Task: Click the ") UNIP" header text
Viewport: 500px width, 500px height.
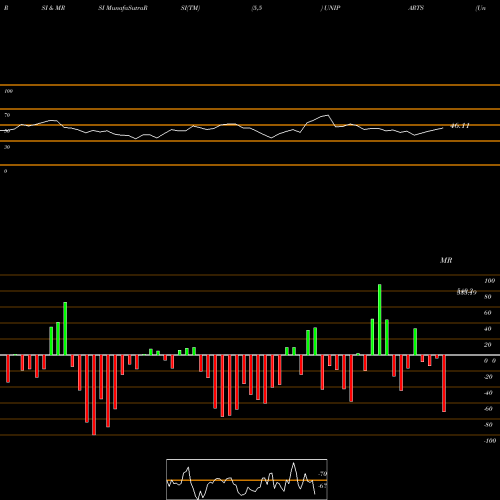Action: click(x=330, y=8)
